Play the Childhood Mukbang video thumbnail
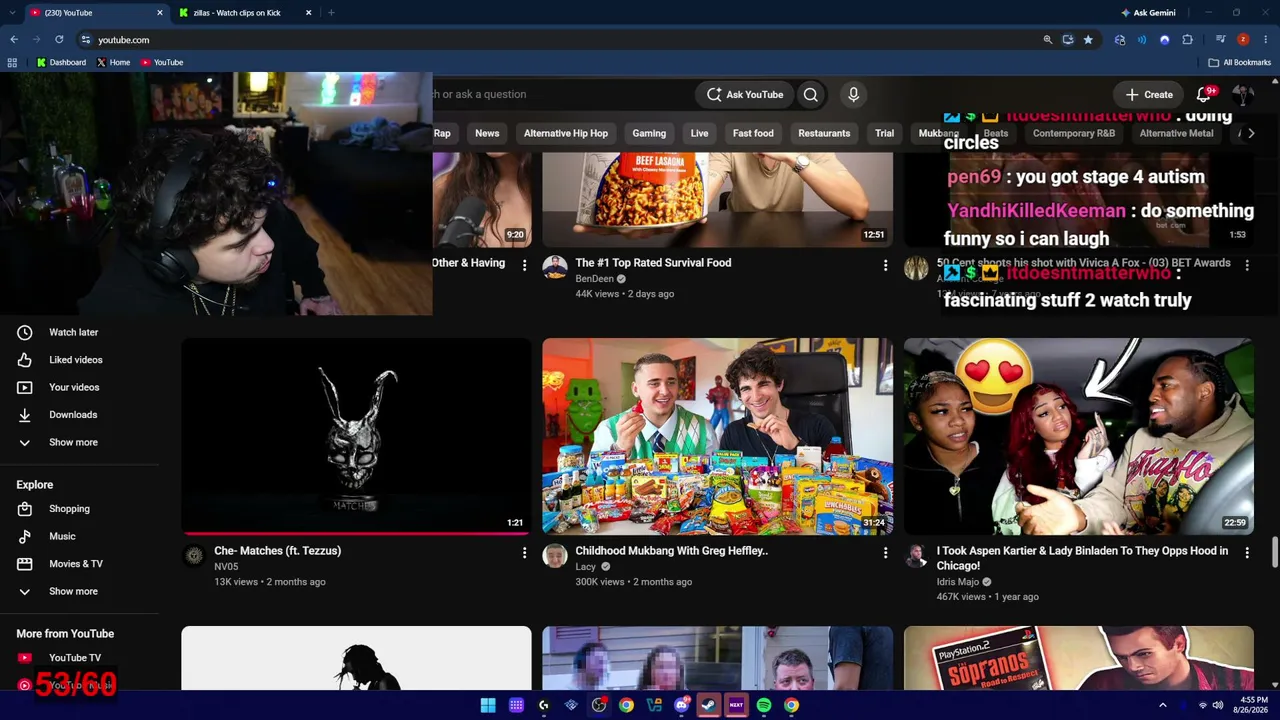Viewport: 1280px width, 720px height. pyautogui.click(x=717, y=436)
